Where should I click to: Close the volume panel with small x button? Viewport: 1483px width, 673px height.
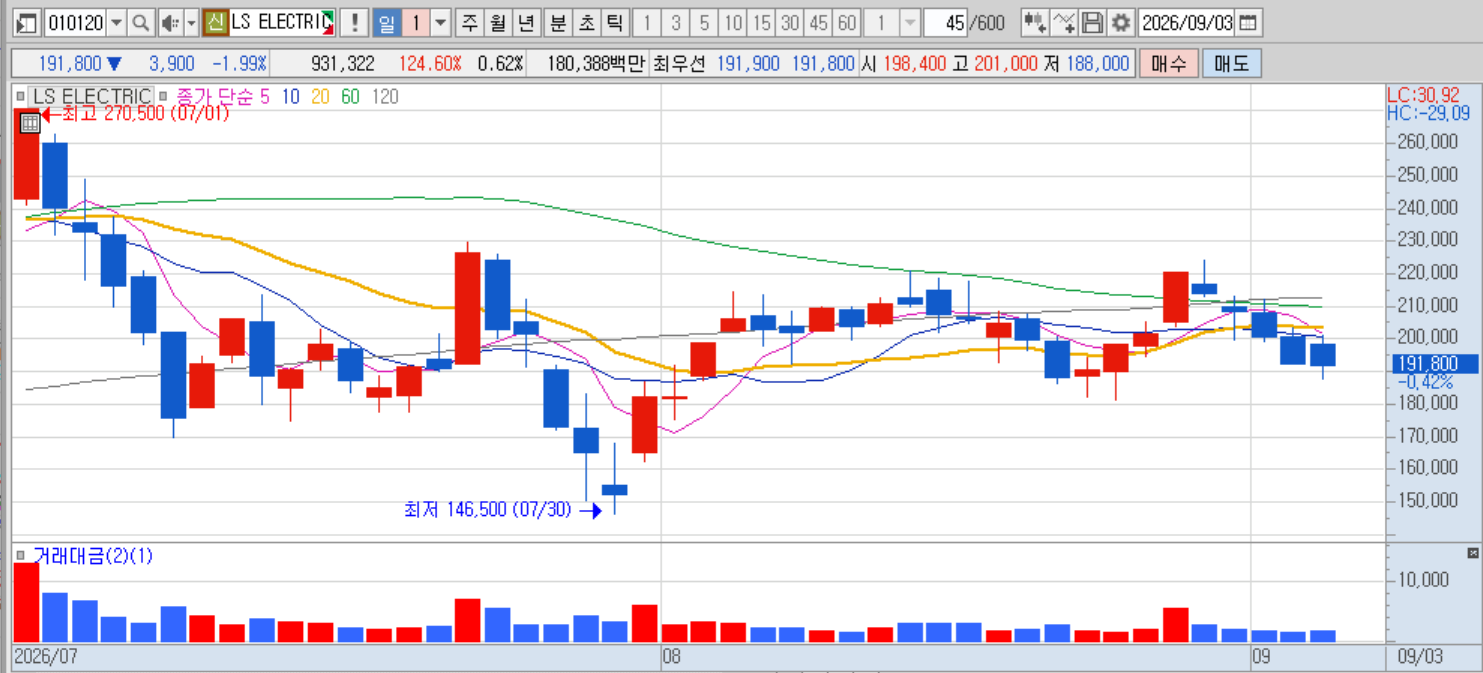(1472, 553)
